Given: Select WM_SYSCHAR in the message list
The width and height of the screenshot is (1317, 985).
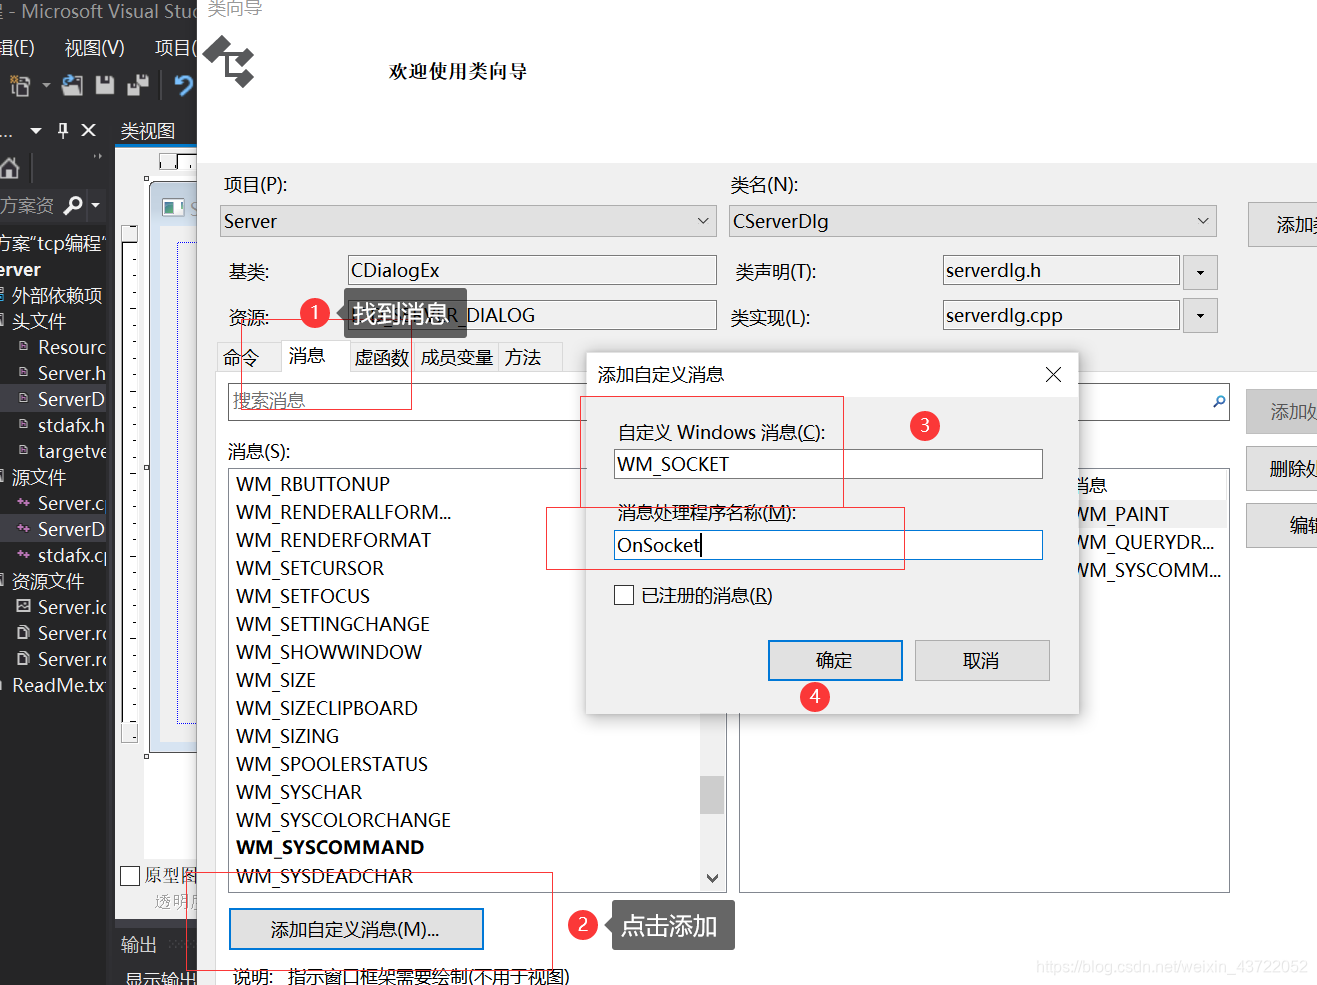Looking at the screenshot, I should click(299, 792).
